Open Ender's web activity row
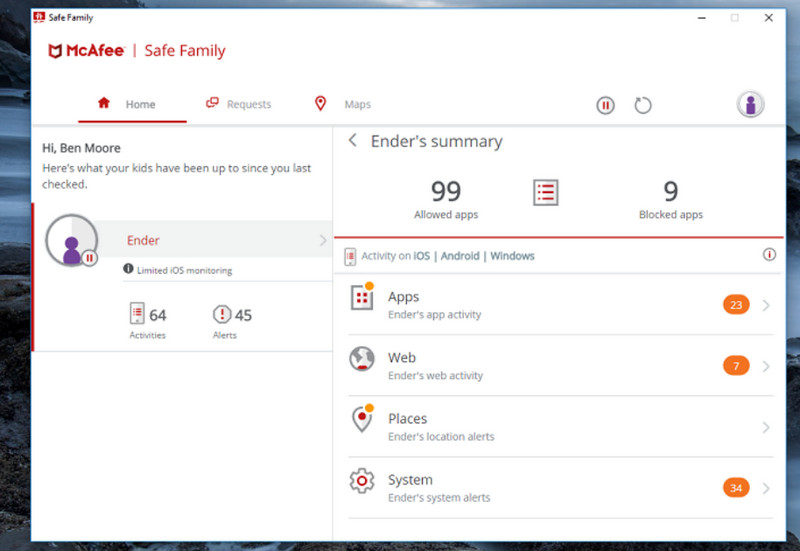800x551 pixels. (561, 366)
